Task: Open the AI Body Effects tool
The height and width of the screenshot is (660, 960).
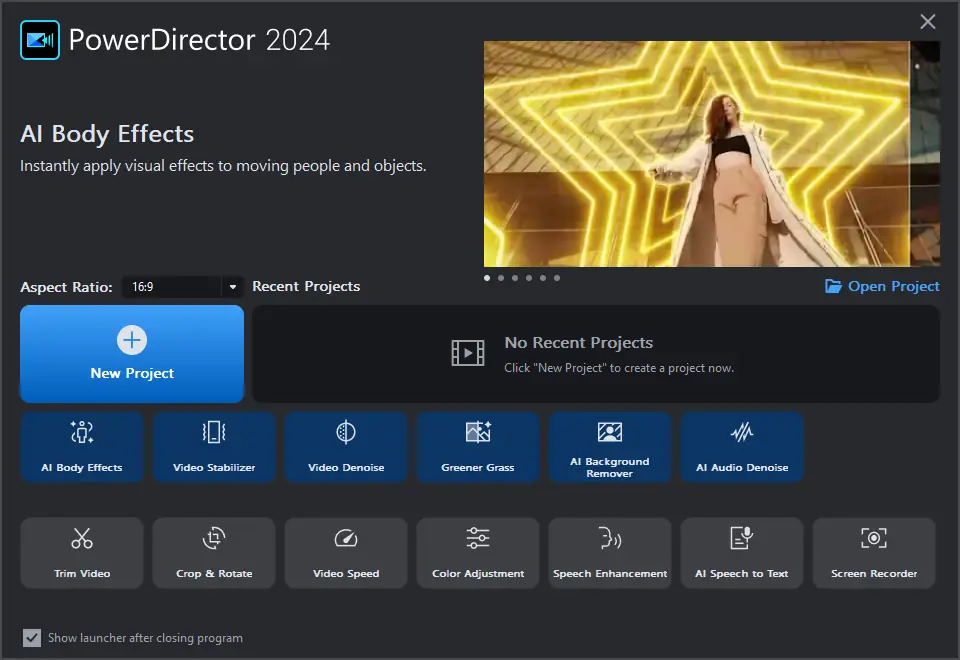Action: click(x=82, y=447)
